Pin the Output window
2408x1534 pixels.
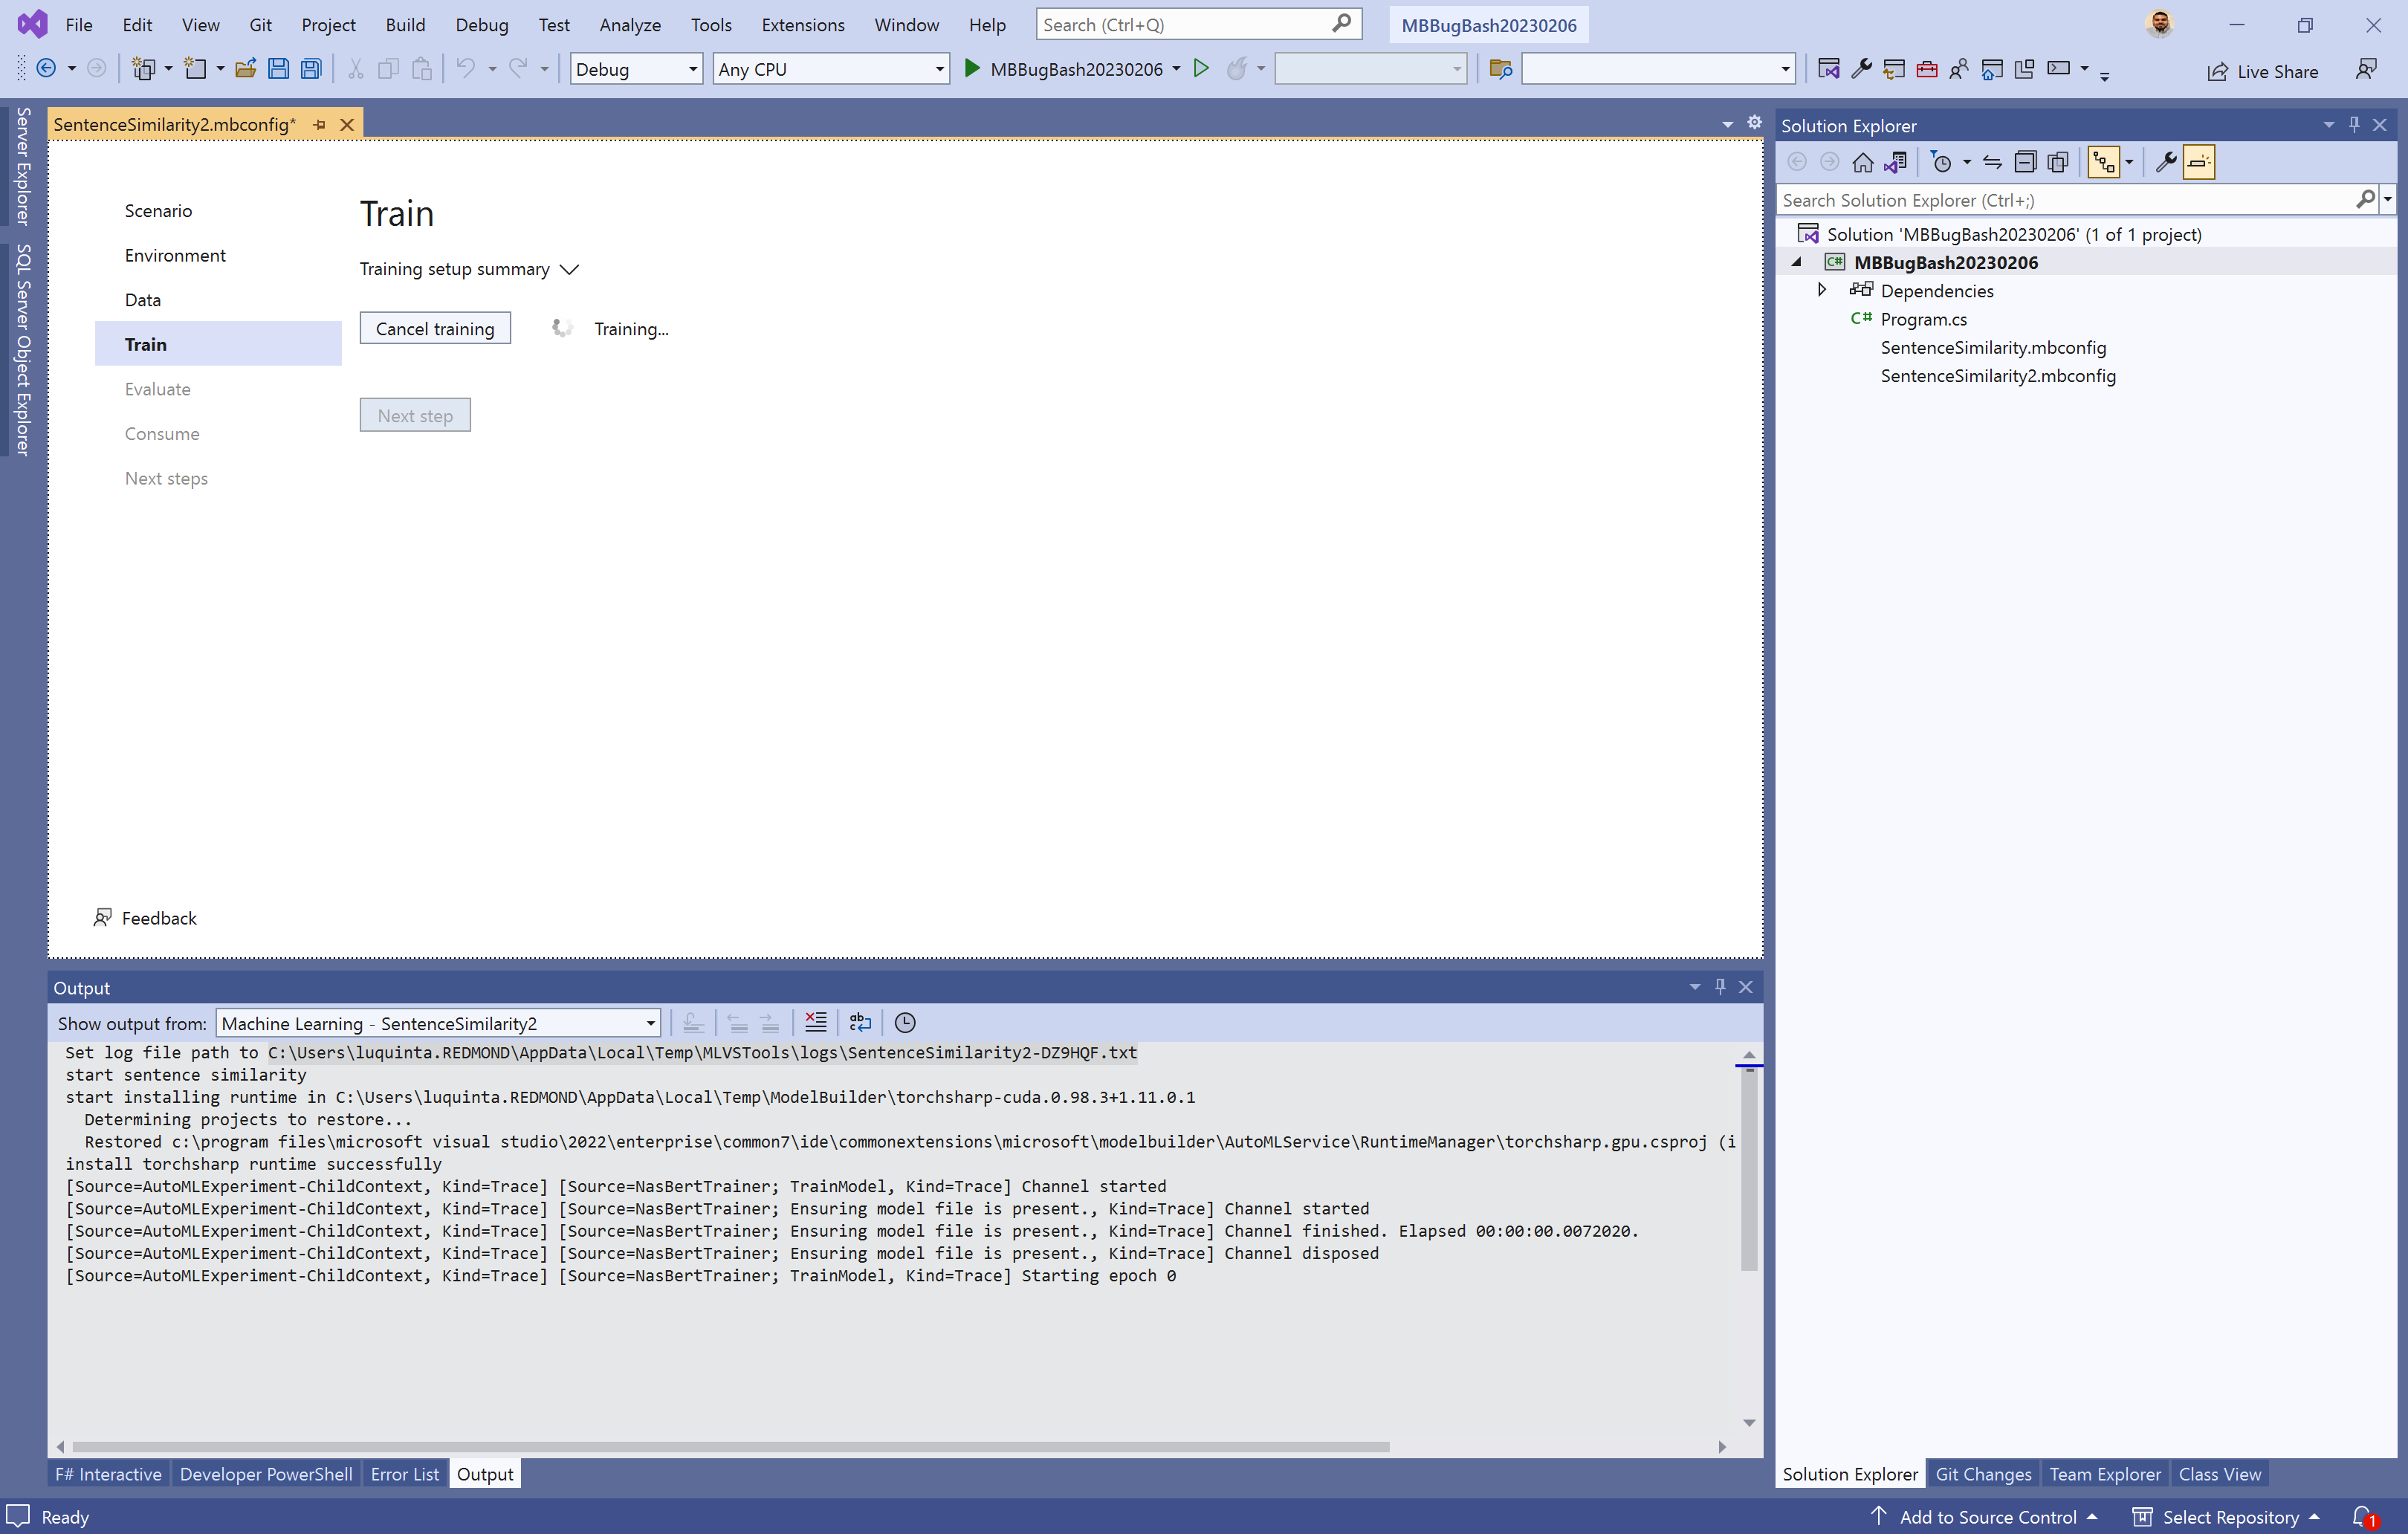pos(1720,987)
